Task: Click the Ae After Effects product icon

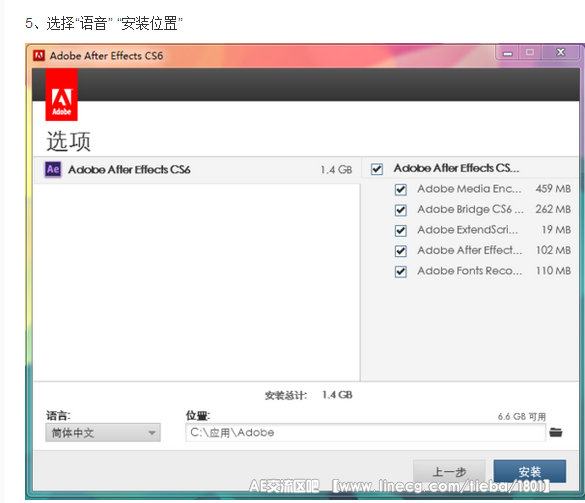Action: (53, 169)
